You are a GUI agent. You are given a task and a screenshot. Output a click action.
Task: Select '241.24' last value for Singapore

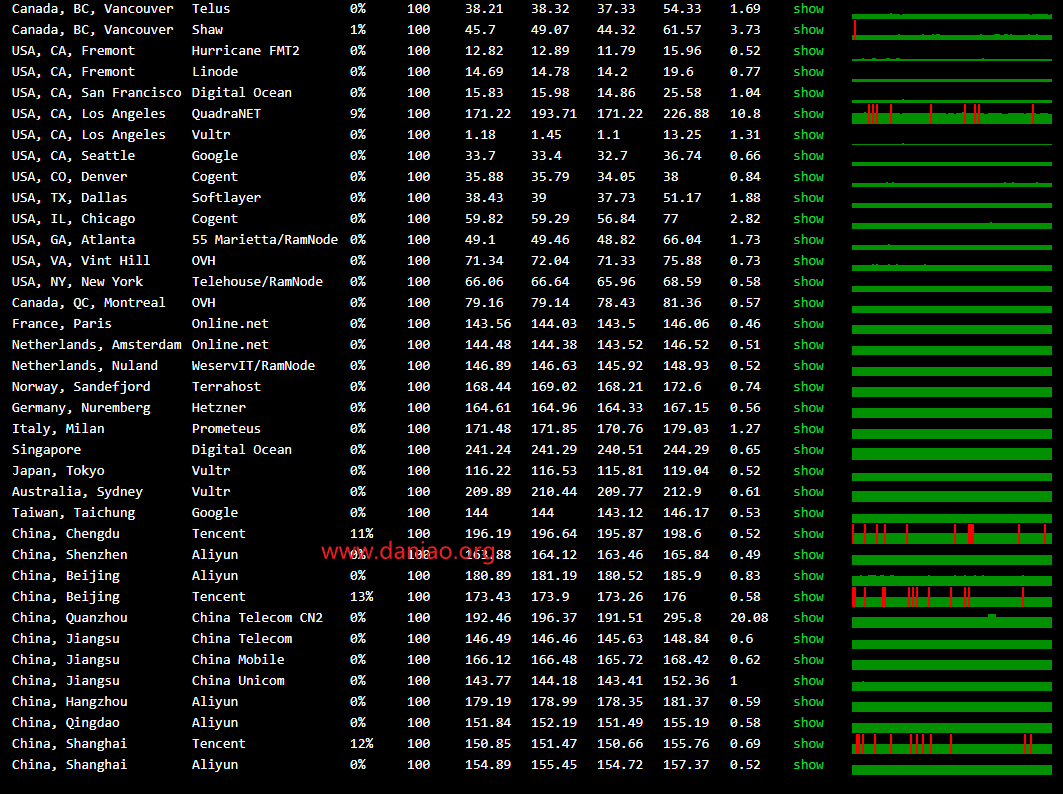[x=488, y=450]
